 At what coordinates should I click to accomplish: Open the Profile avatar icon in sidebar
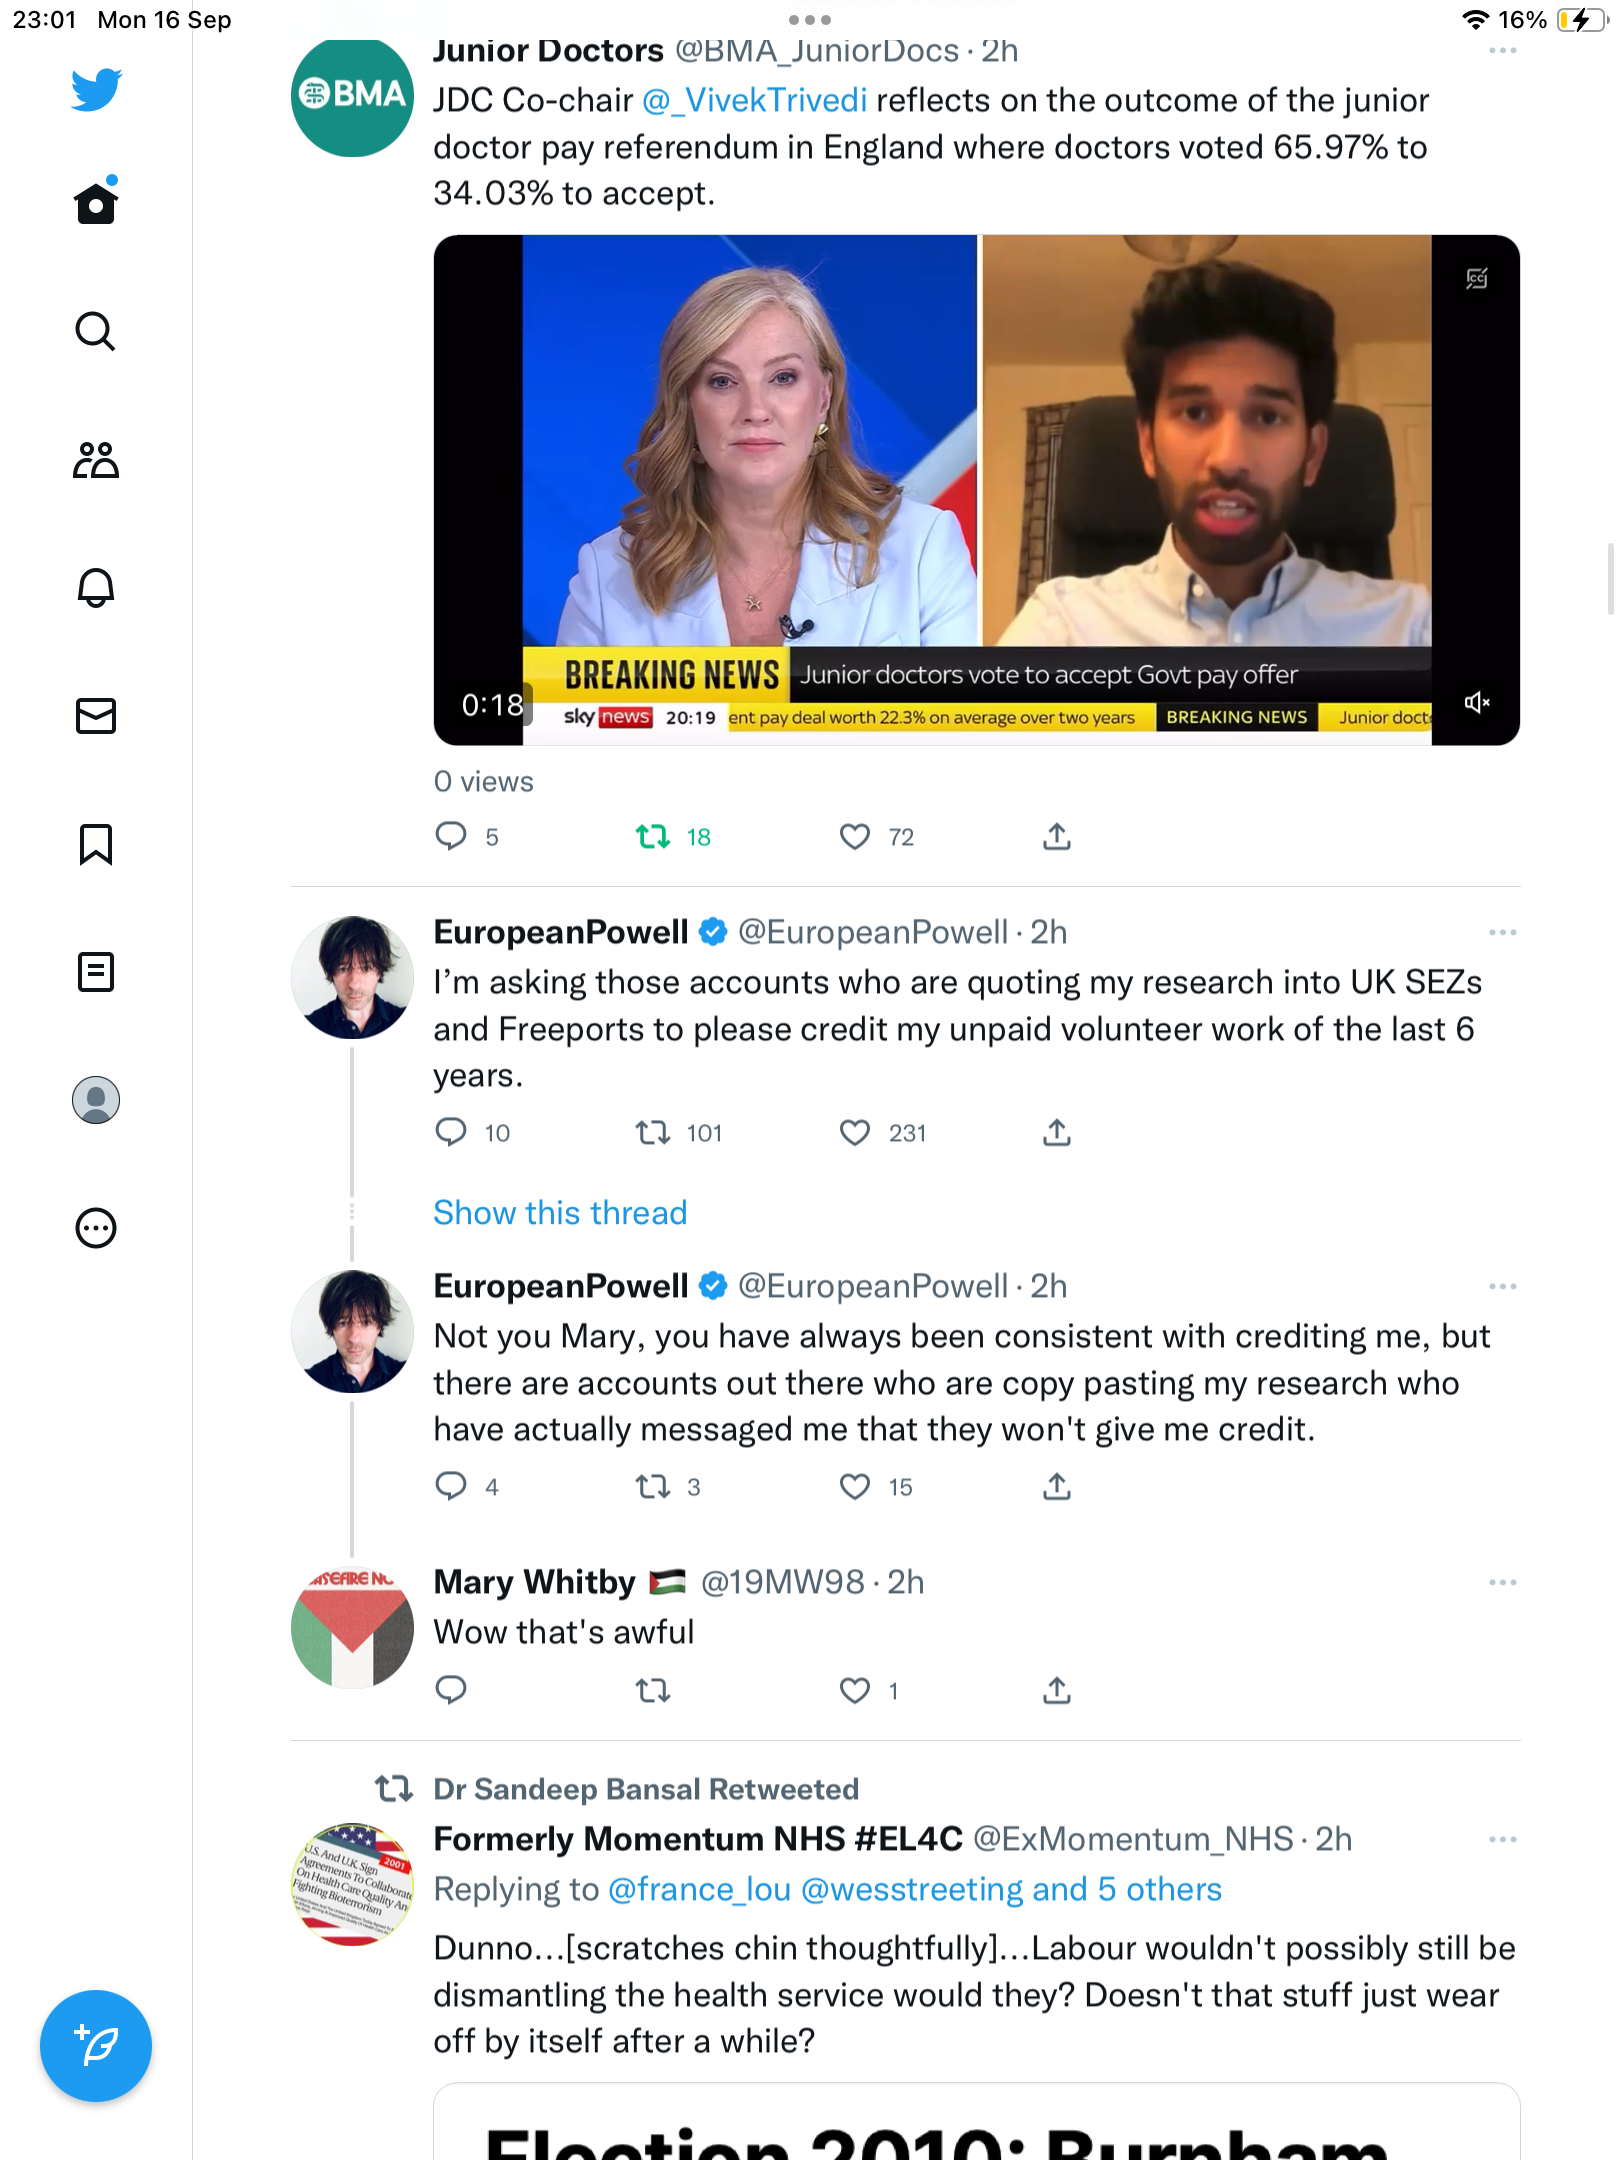(96, 1100)
